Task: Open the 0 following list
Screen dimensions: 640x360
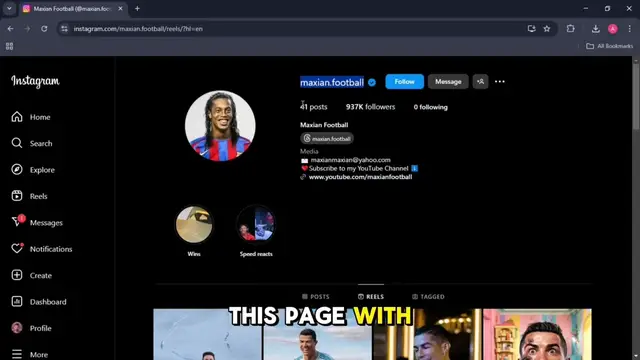Action: click(430, 107)
